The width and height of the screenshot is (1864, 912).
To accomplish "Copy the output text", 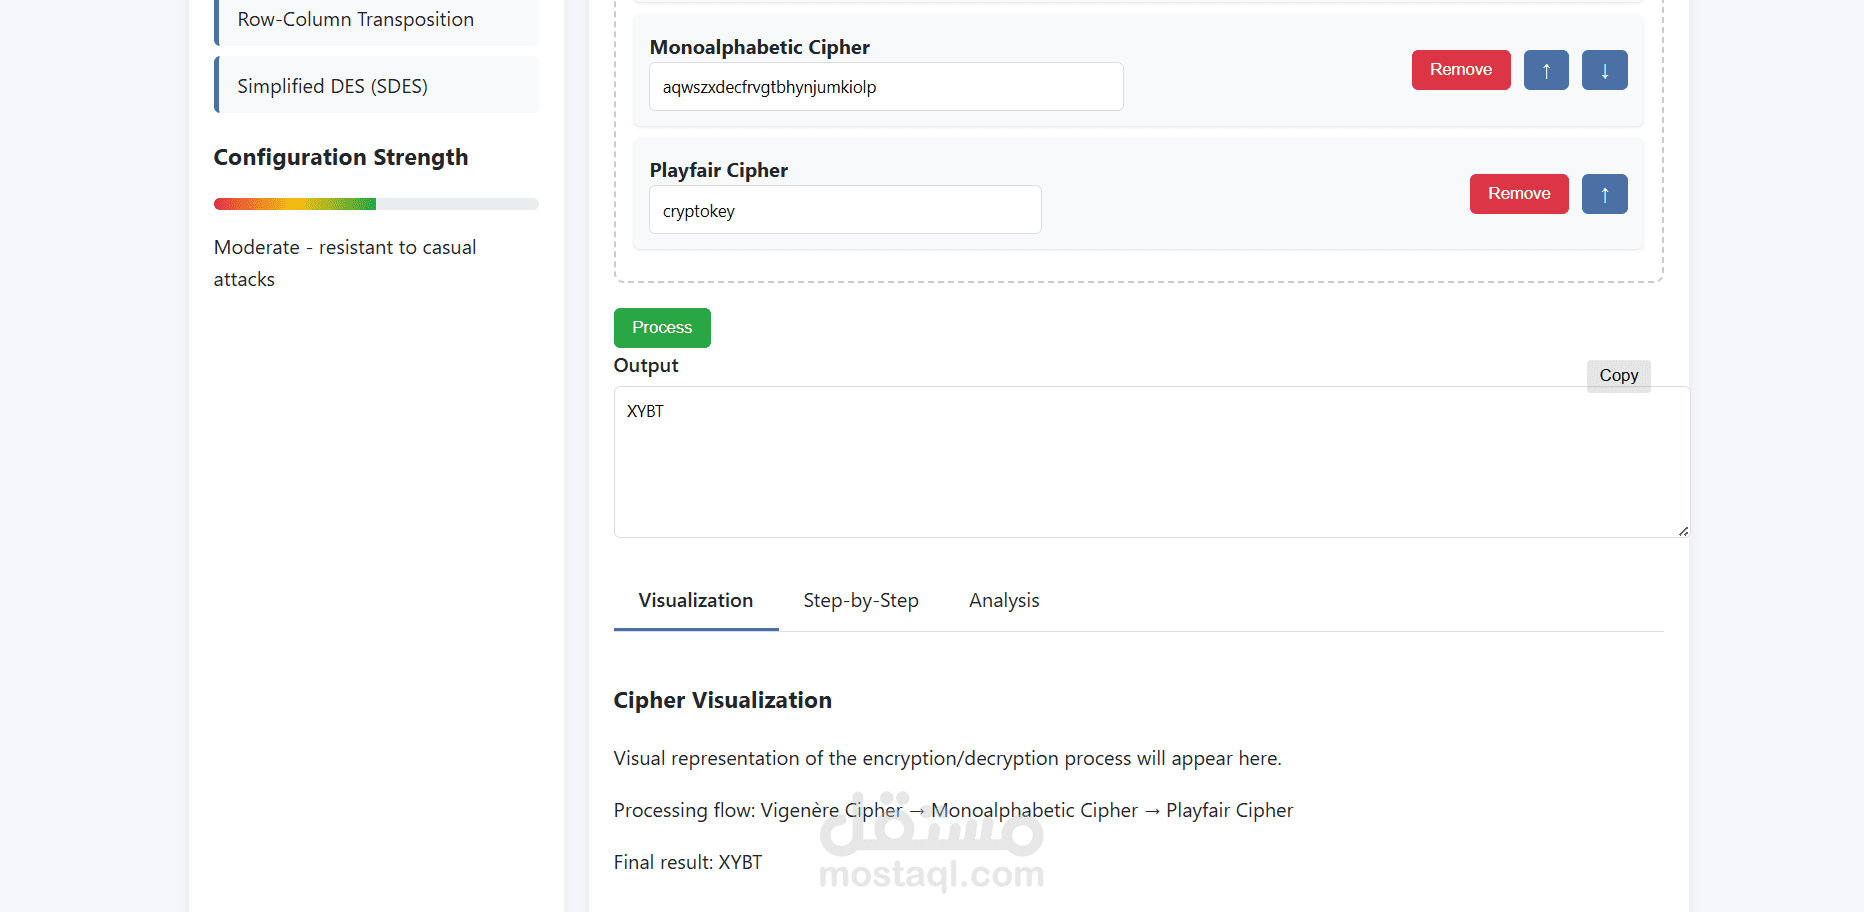I will pos(1618,376).
